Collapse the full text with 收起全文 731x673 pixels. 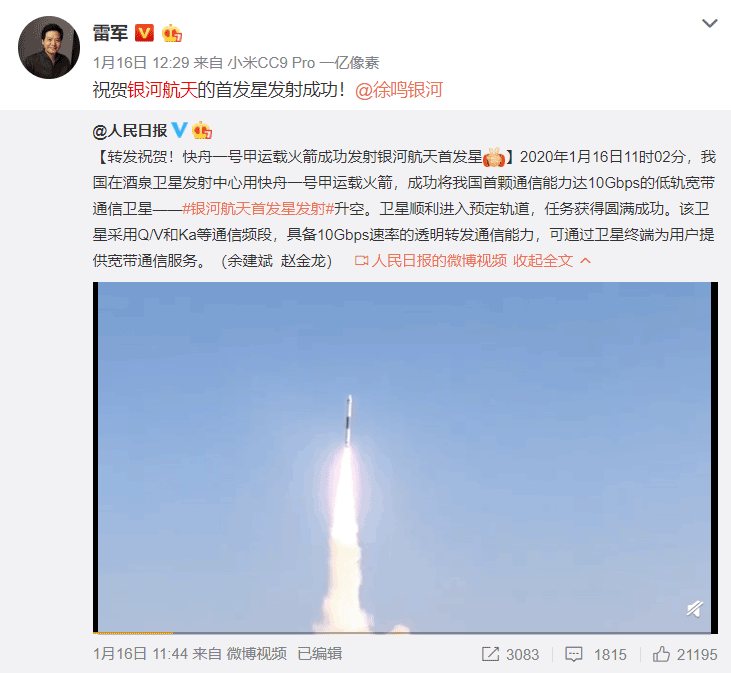click(x=552, y=261)
